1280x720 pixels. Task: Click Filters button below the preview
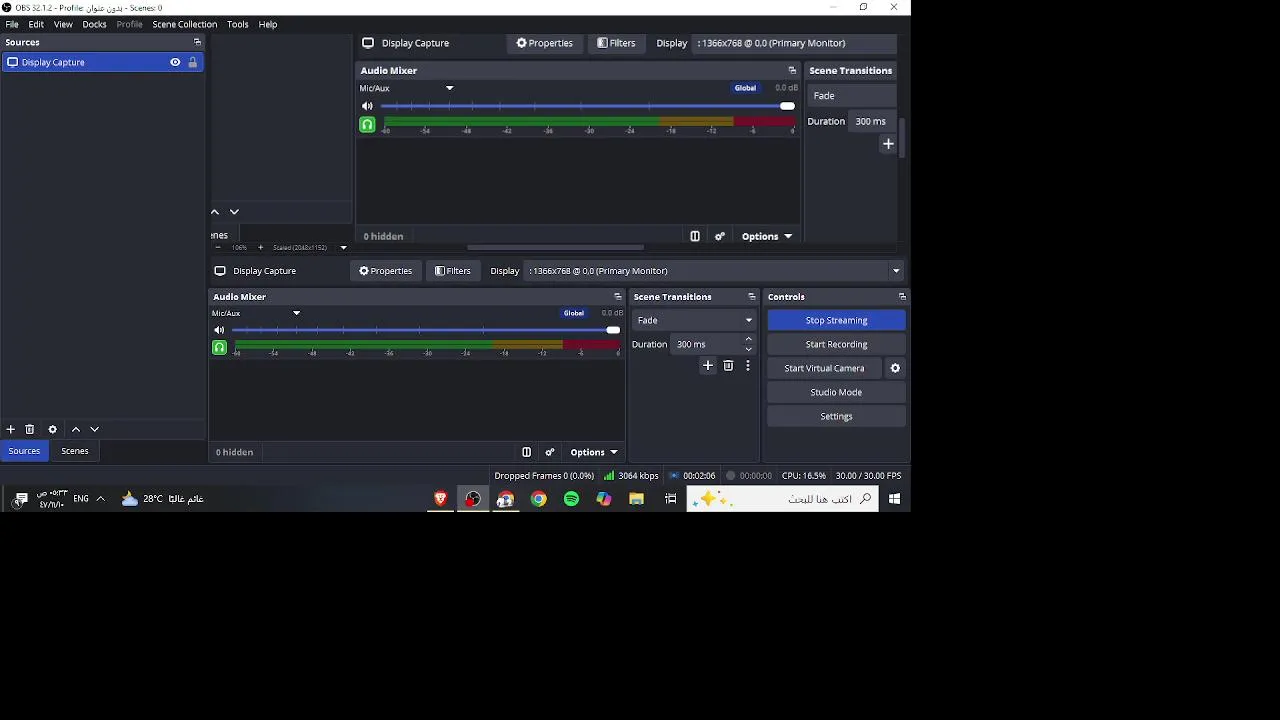(x=453, y=271)
